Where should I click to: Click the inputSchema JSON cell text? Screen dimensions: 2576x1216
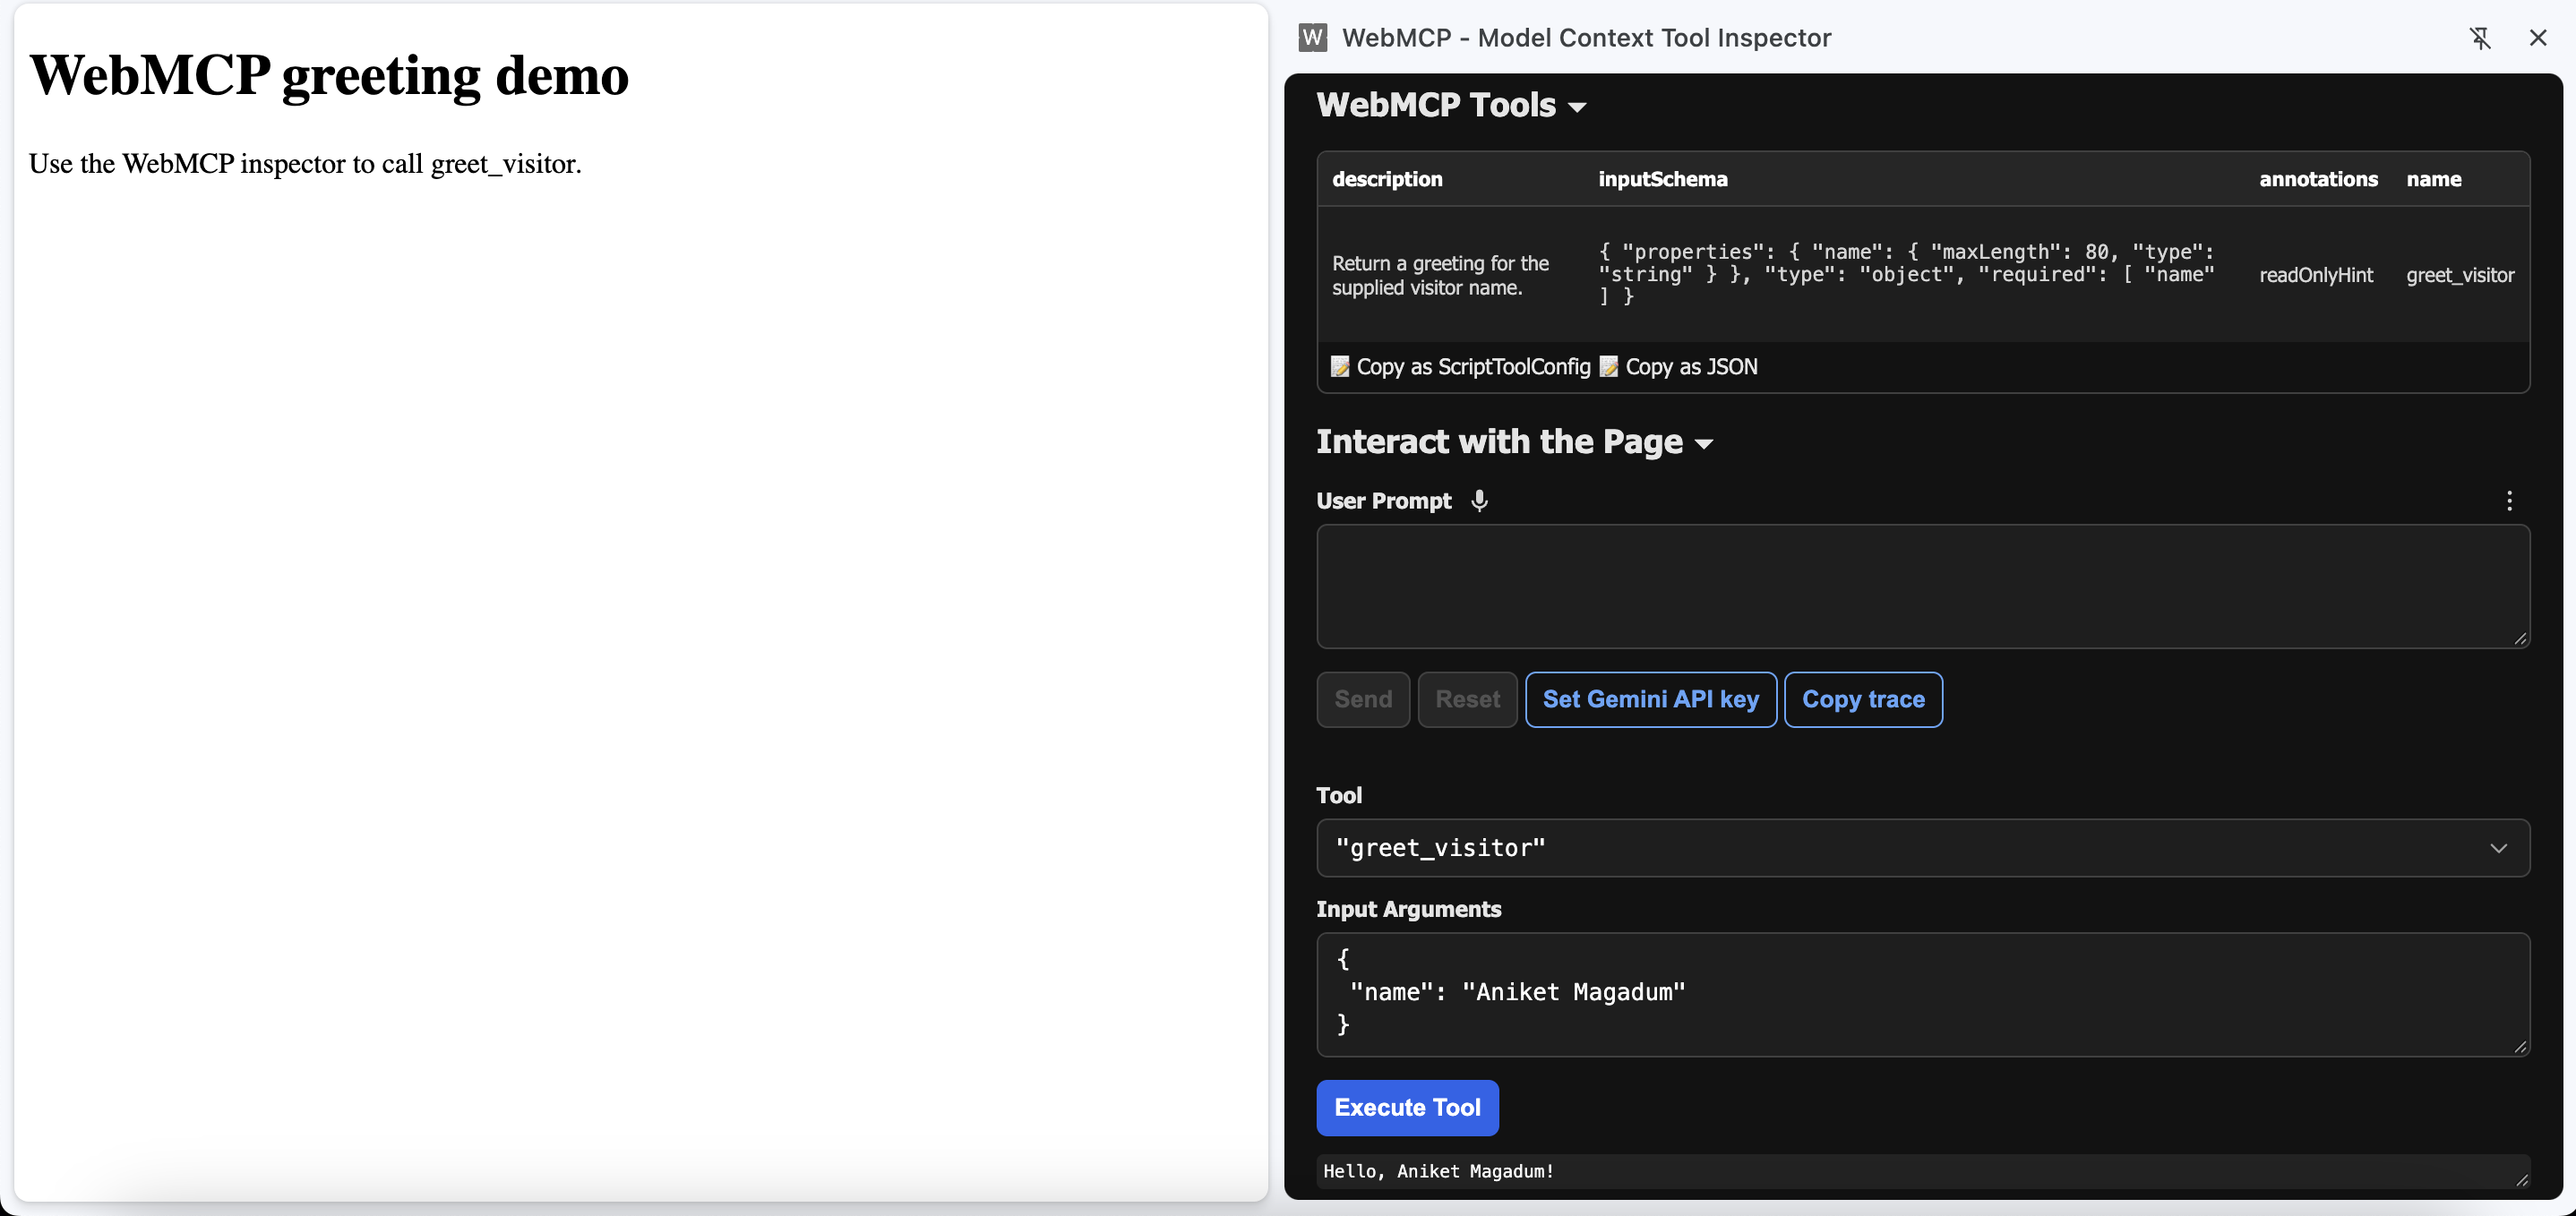point(1906,274)
